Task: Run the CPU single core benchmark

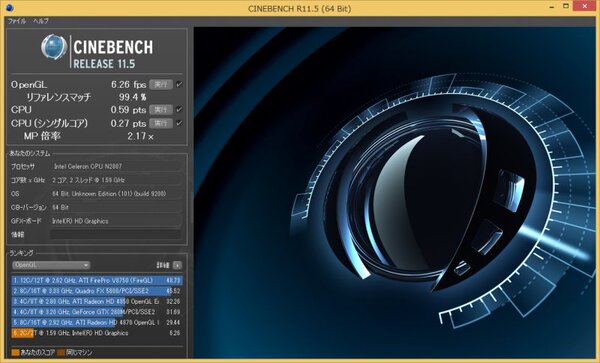Action: coord(161,123)
